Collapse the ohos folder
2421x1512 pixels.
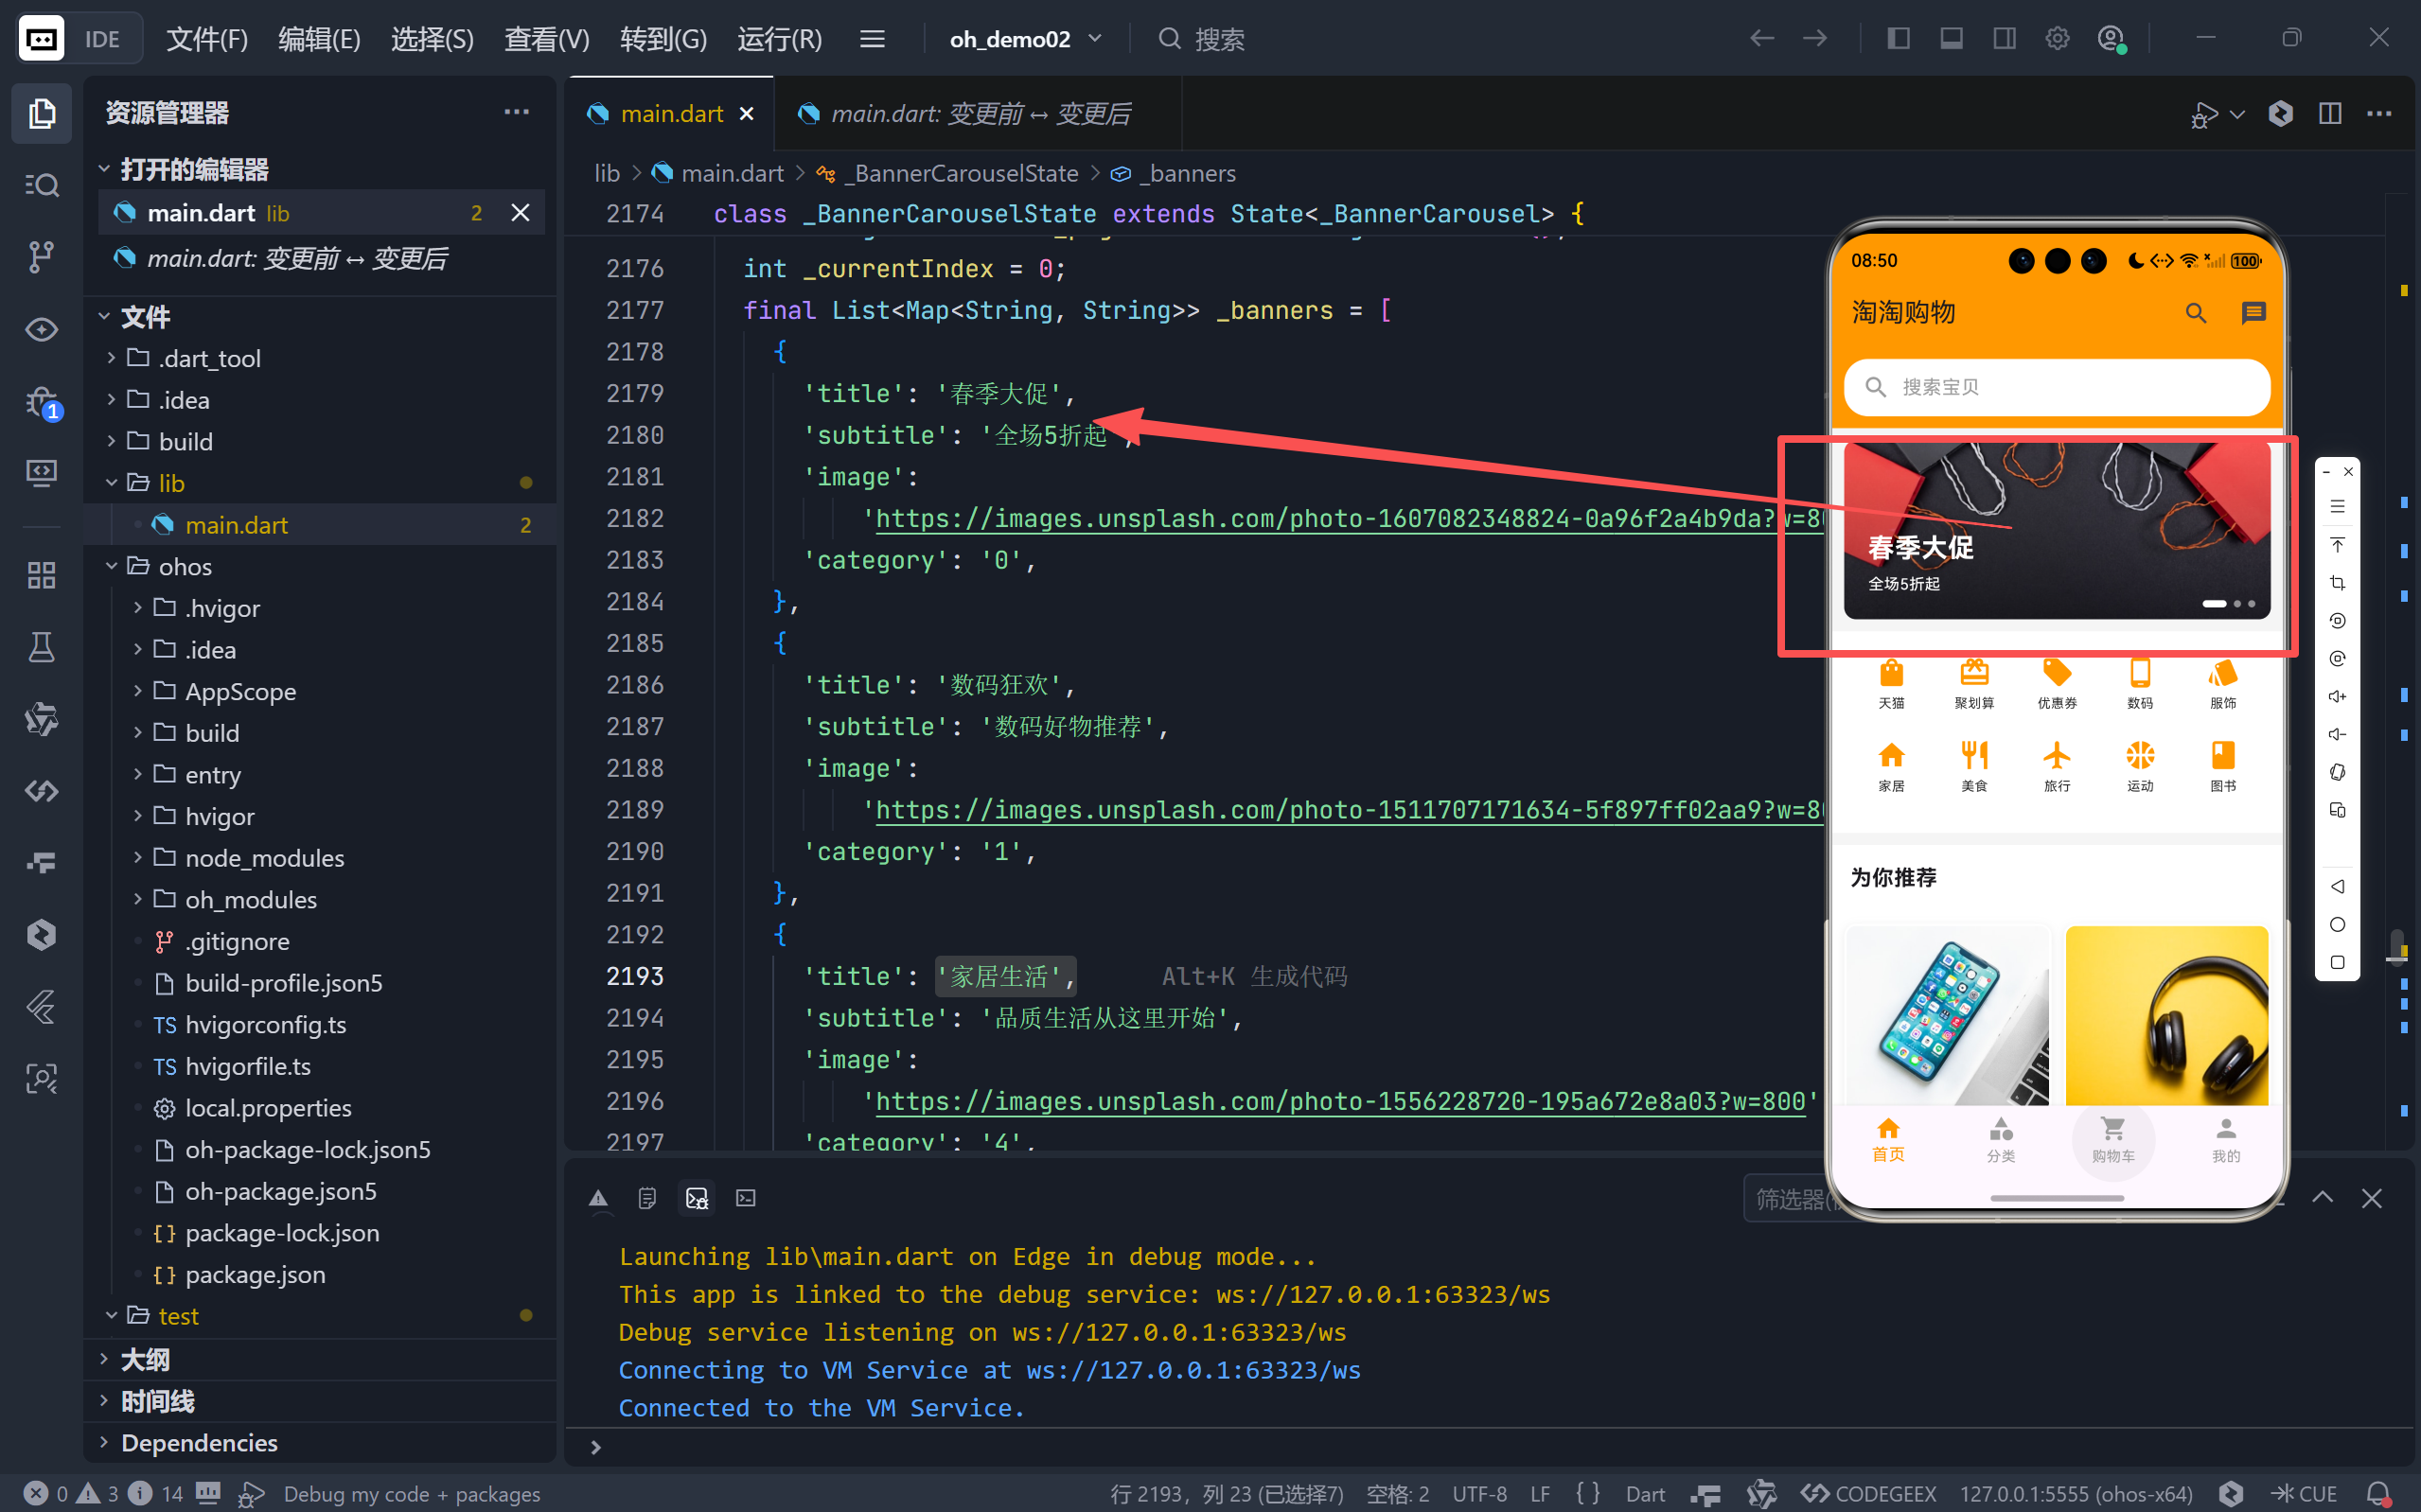pyautogui.click(x=185, y=567)
